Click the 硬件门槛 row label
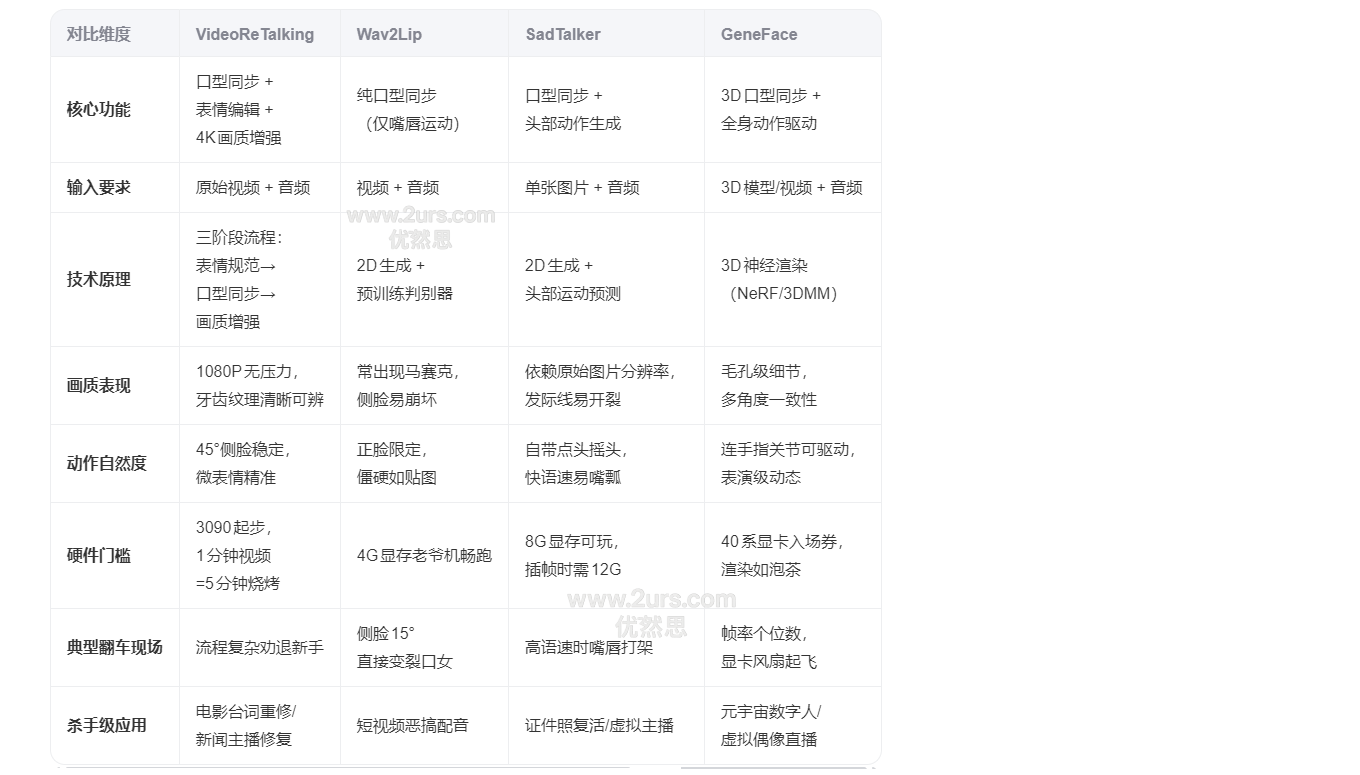The height and width of the screenshot is (775, 1360). coord(115,556)
